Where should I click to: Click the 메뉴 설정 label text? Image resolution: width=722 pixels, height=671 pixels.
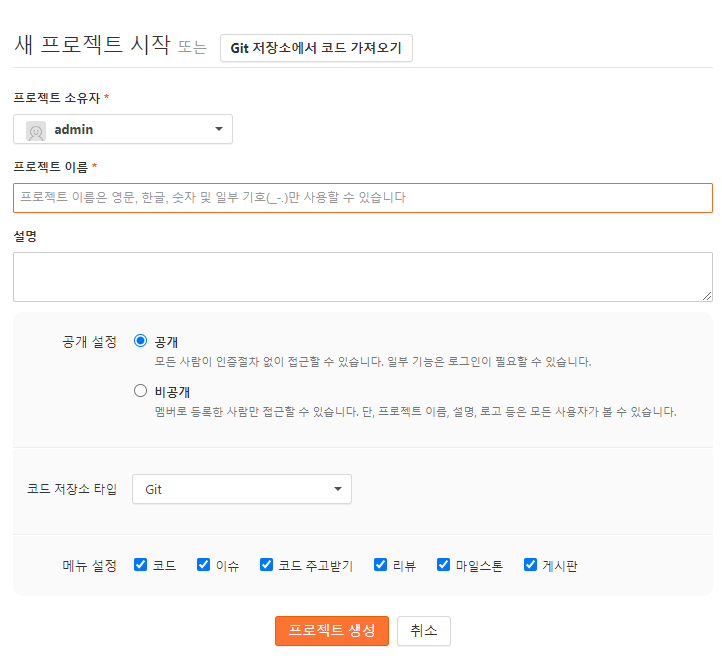pyautogui.click(x=89, y=566)
